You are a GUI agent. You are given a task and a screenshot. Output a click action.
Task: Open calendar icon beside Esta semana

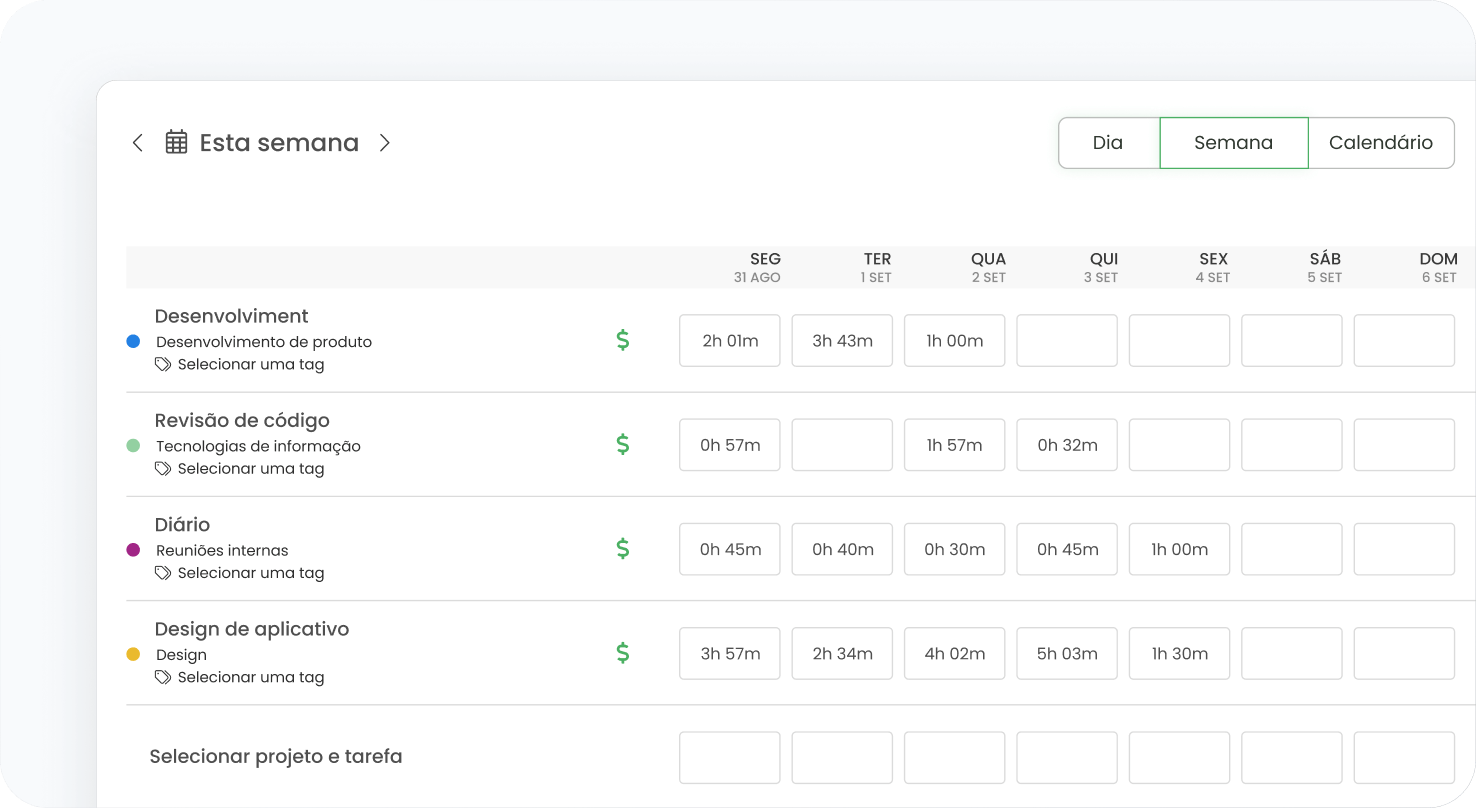[177, 142]
